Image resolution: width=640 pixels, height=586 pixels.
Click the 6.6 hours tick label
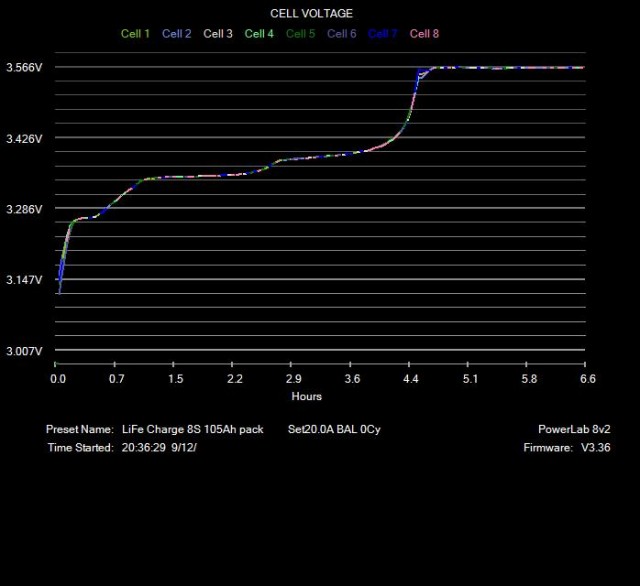click(x=588, y=380)
